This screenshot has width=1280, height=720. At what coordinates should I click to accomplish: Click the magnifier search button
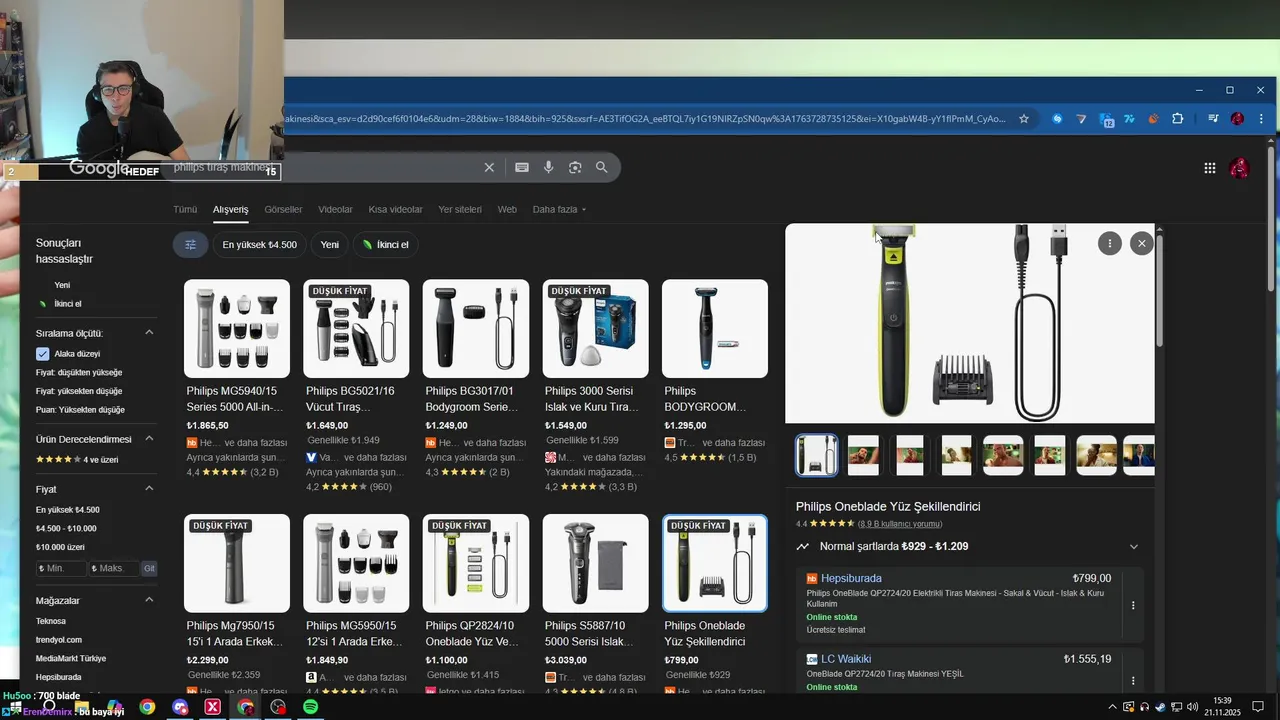(601, 167)
